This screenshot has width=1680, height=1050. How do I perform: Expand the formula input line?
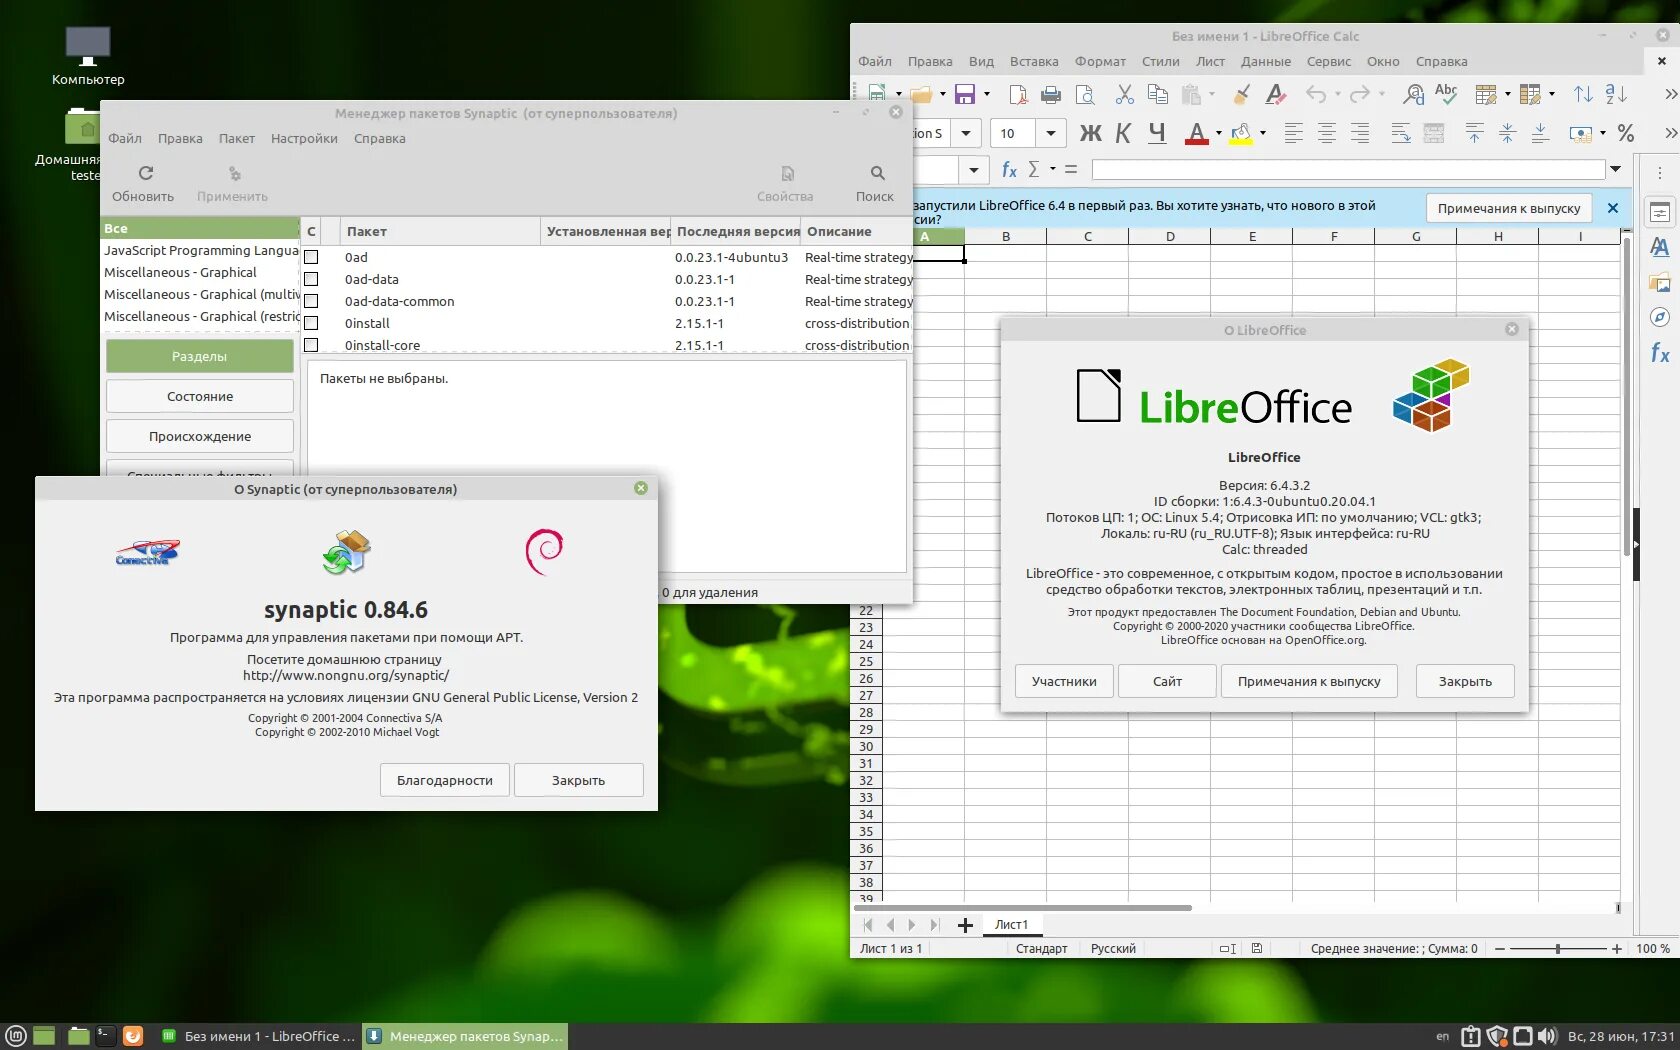point(1615,170)
